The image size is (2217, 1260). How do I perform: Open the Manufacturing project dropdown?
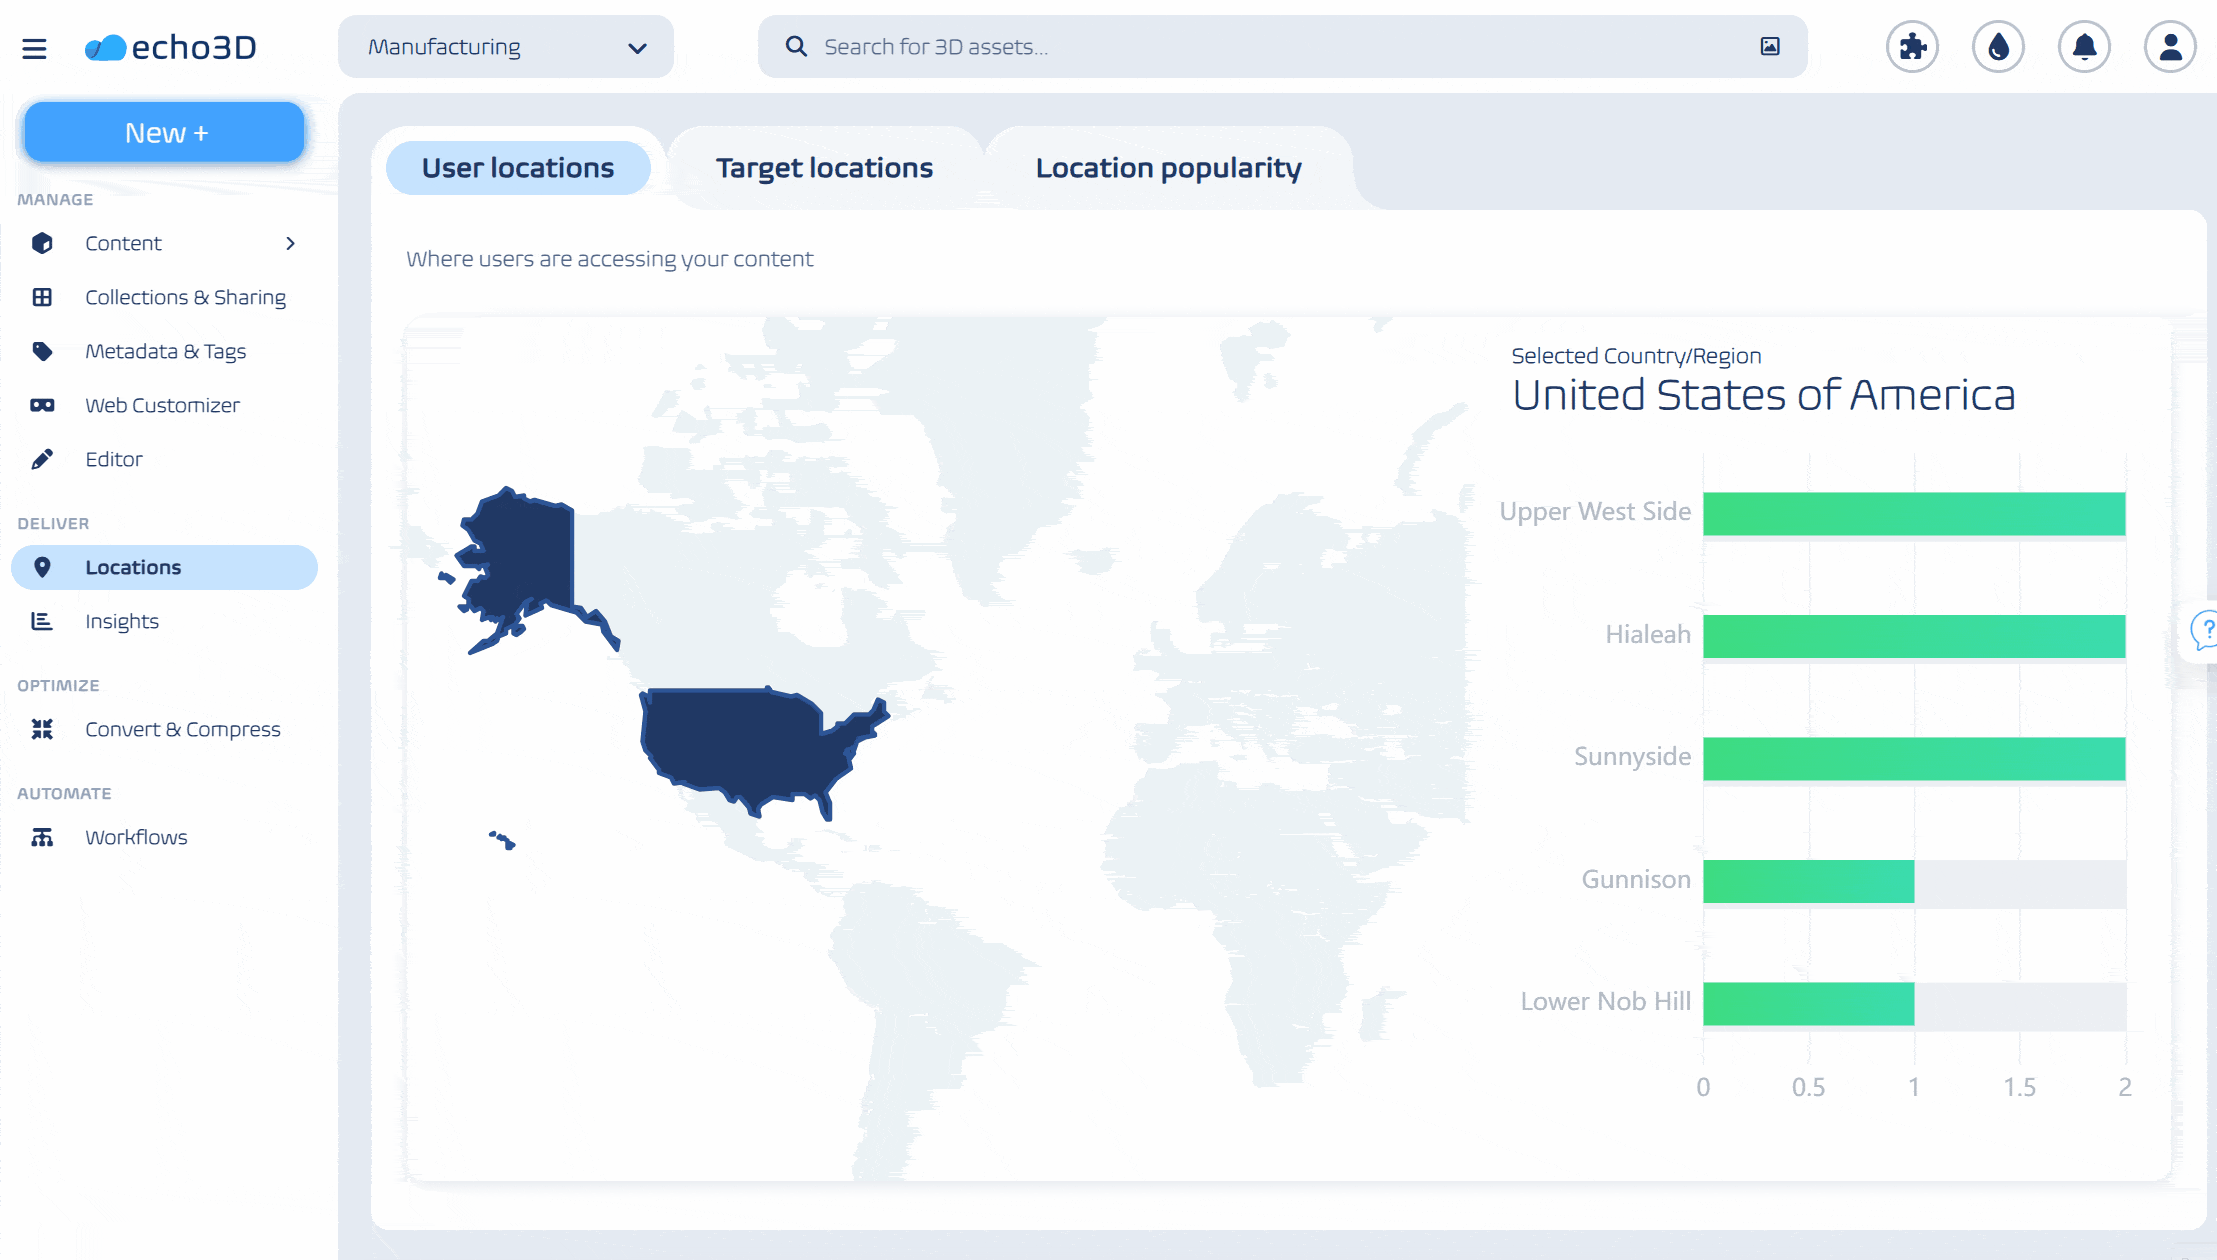point(506,47)
